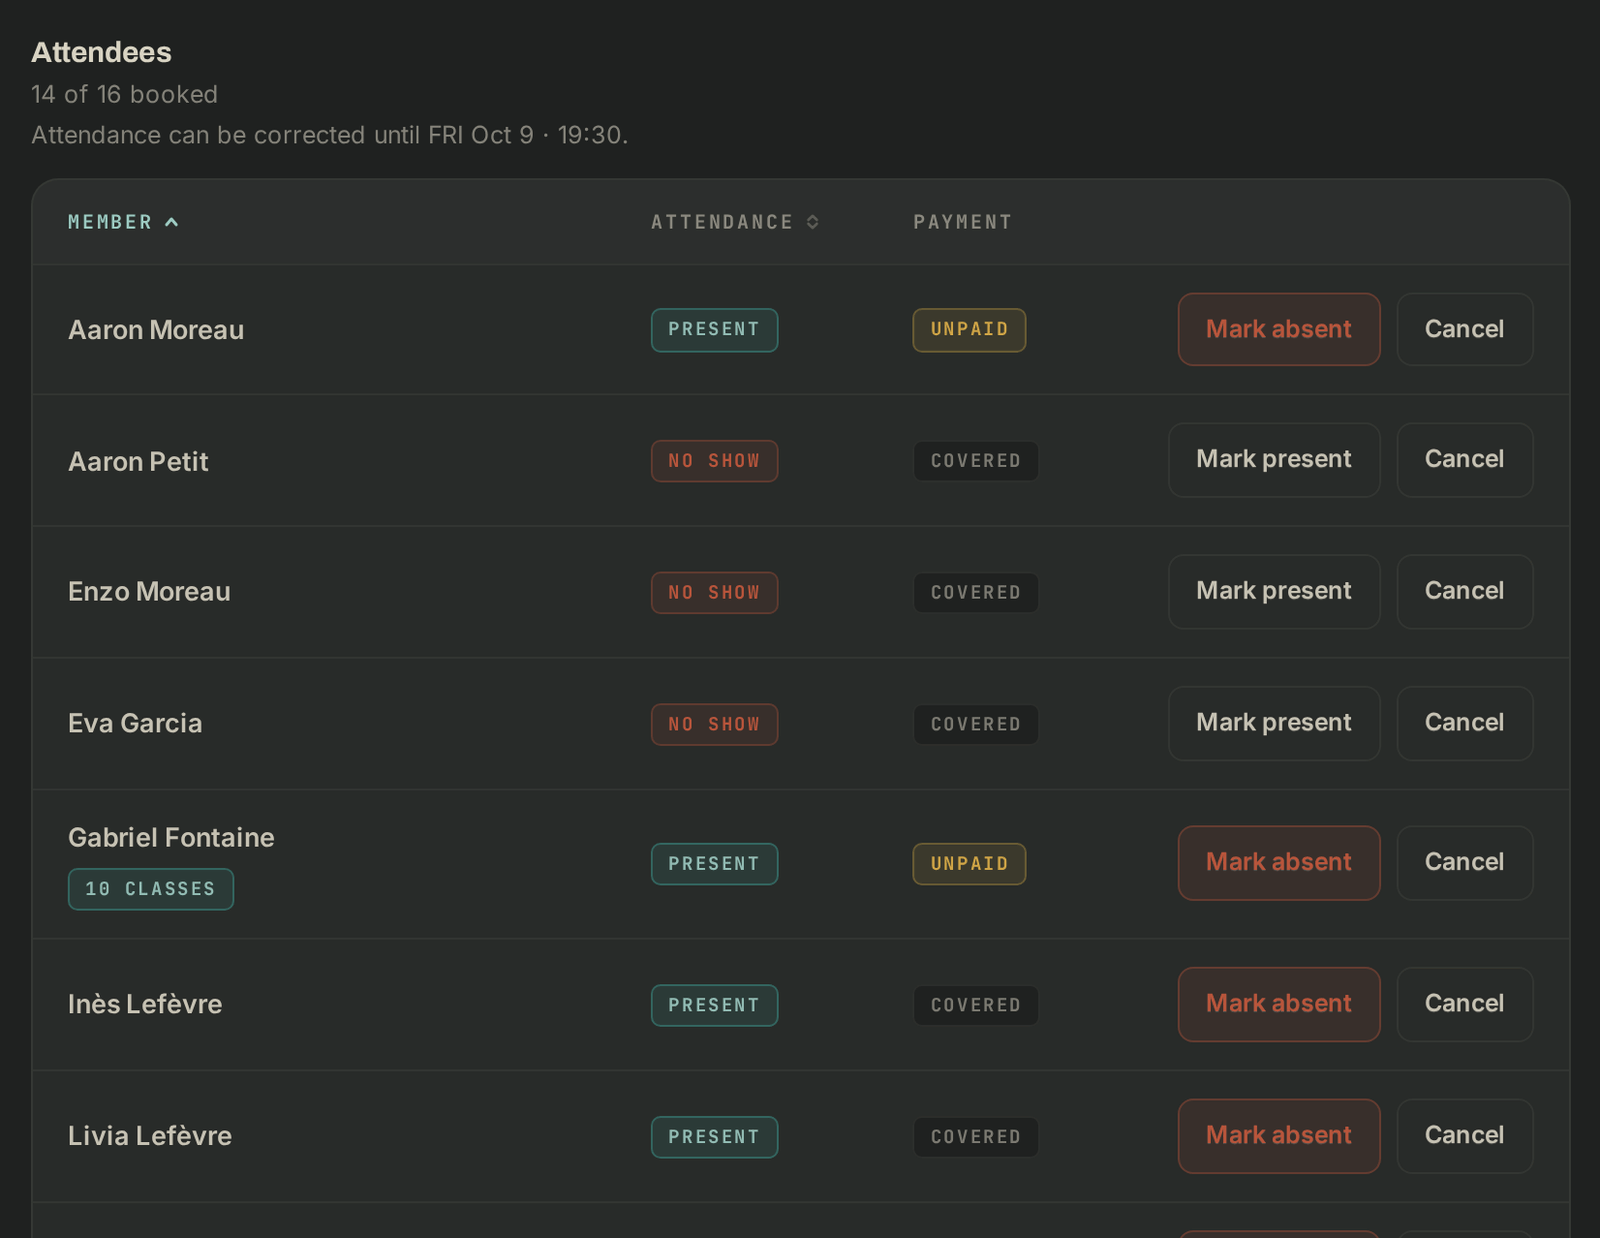The image size is (1600, 1238).
Task: Click Aaron Moreau's PRESENT badge
Action: [714, 330]
